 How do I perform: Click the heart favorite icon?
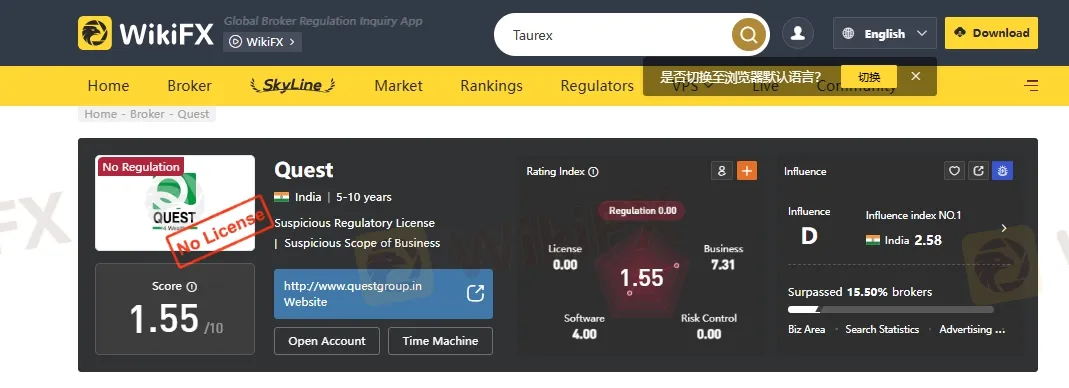click(954, 171)
